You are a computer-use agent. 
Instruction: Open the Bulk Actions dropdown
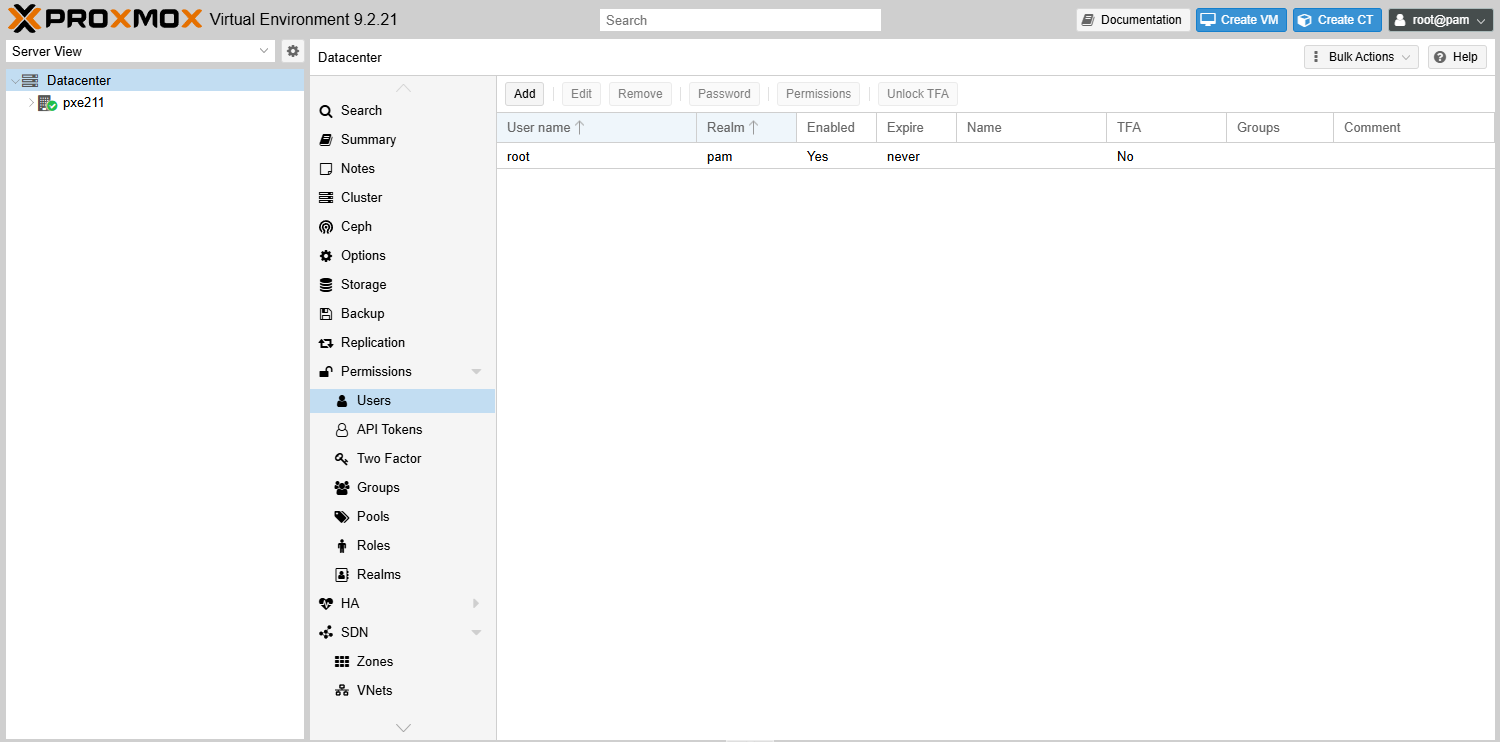coord(1361,57)
